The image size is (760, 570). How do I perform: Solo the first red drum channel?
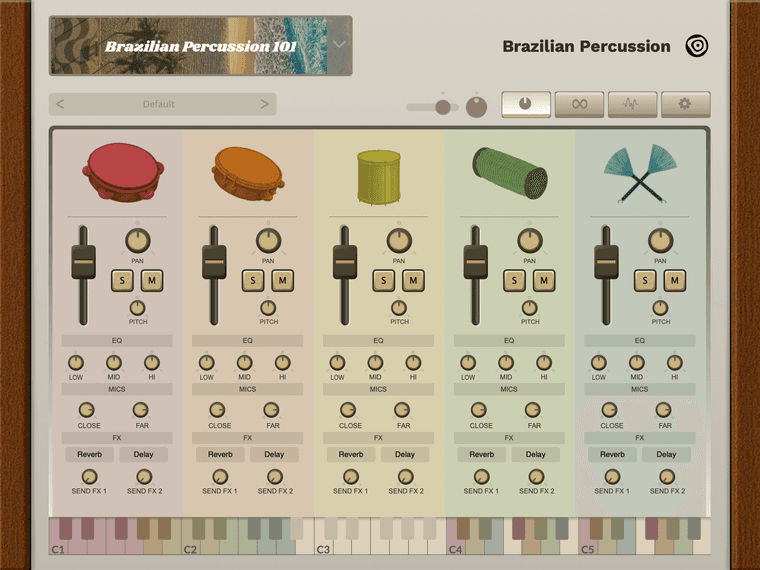tap(122, 280)
